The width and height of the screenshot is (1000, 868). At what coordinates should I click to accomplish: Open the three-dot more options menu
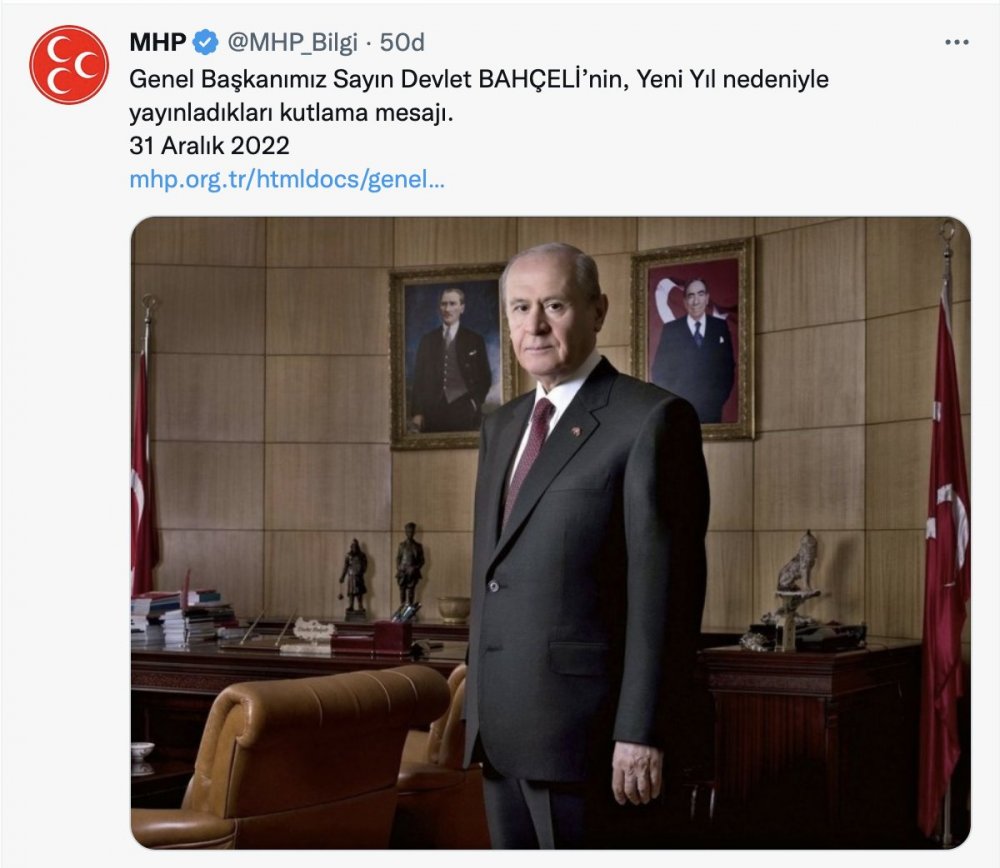click(957, 43)
